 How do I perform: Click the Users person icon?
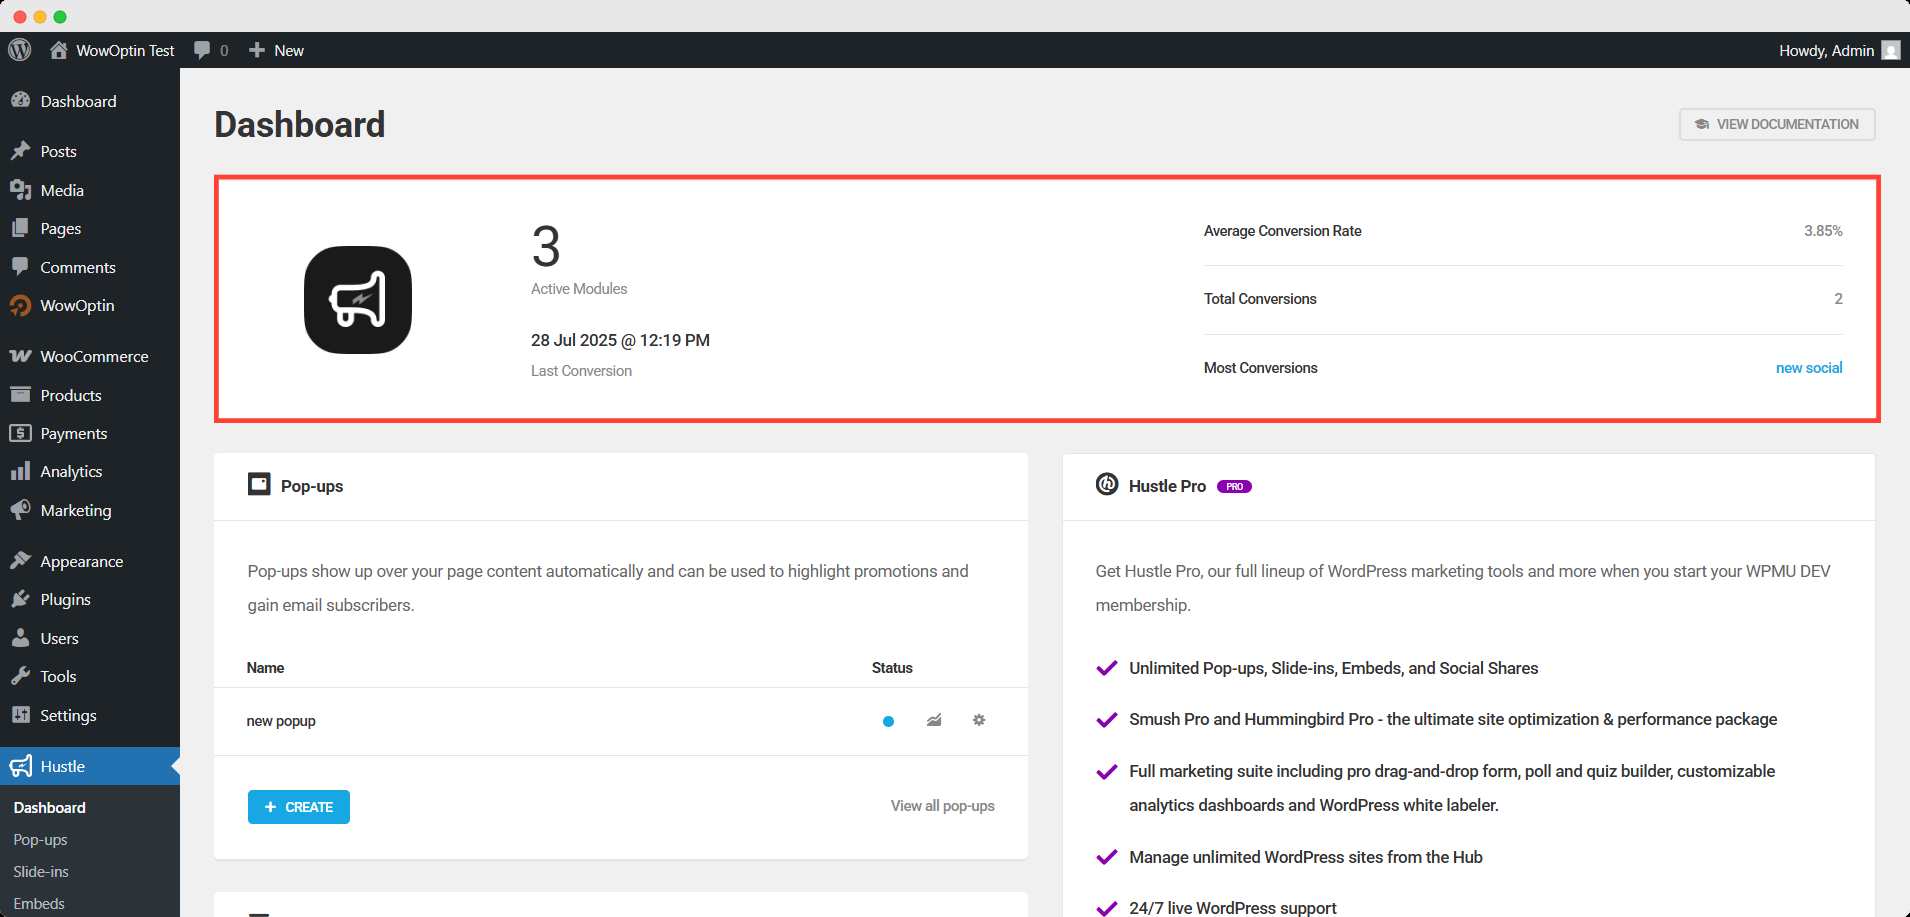click(20, 638)
